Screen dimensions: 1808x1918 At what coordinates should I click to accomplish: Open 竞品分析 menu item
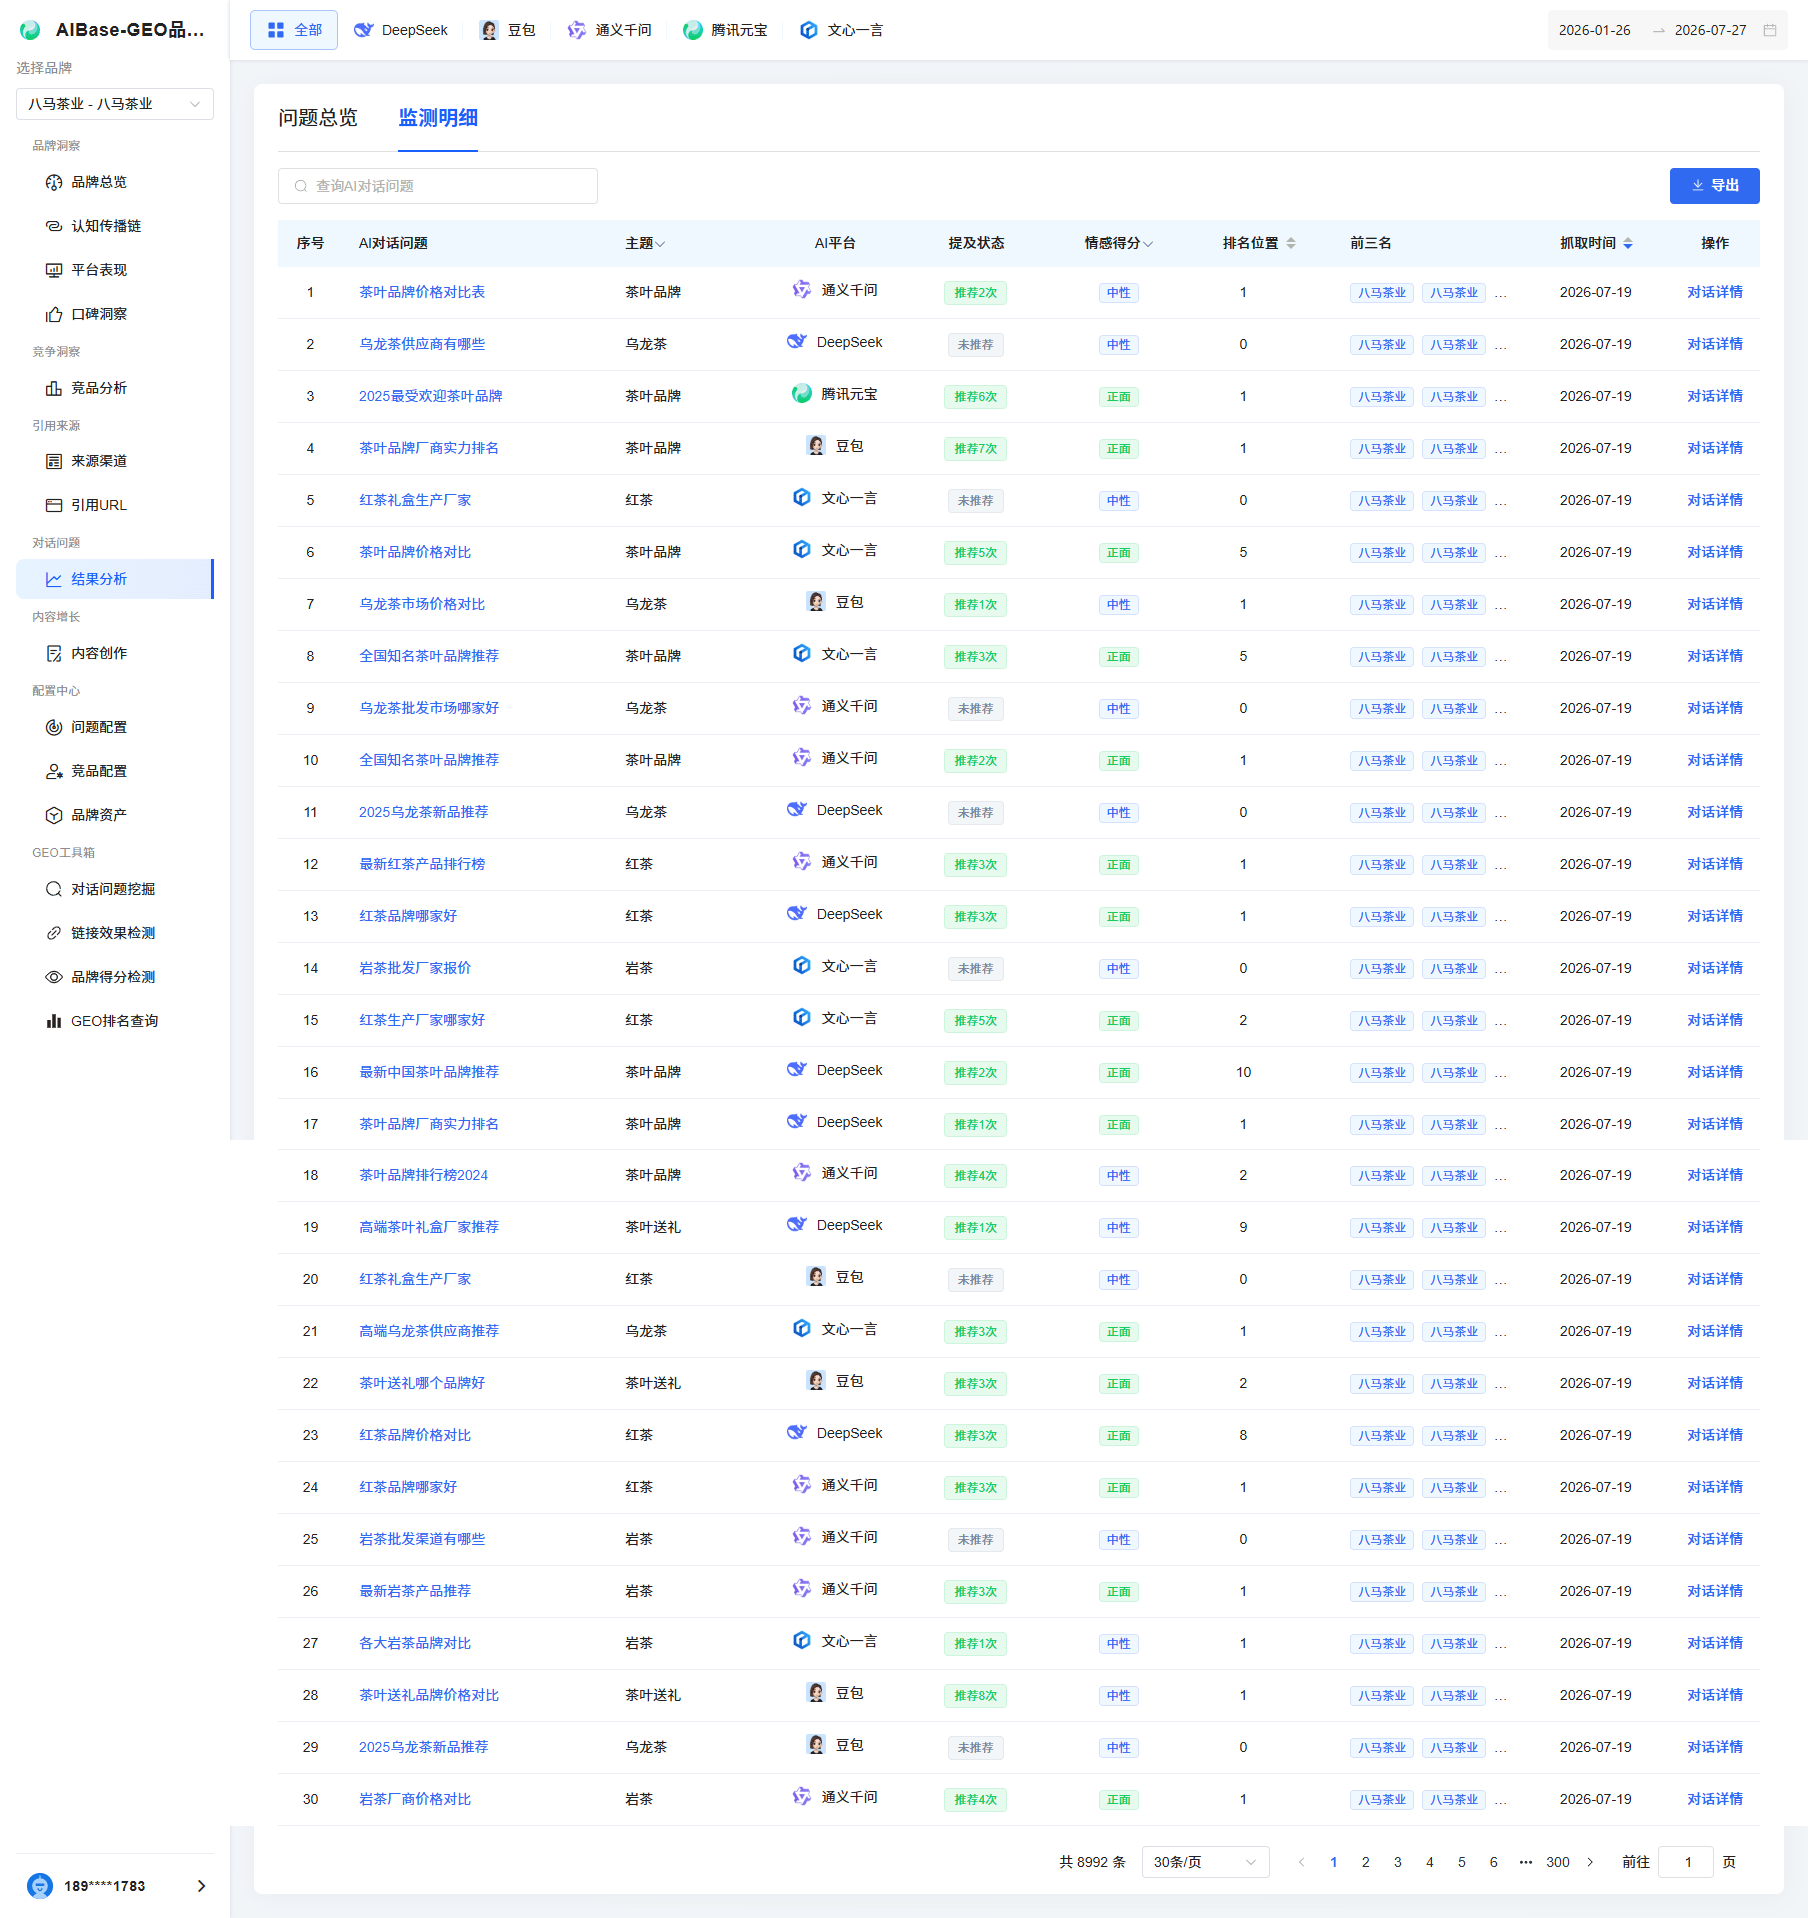[115, 388]
